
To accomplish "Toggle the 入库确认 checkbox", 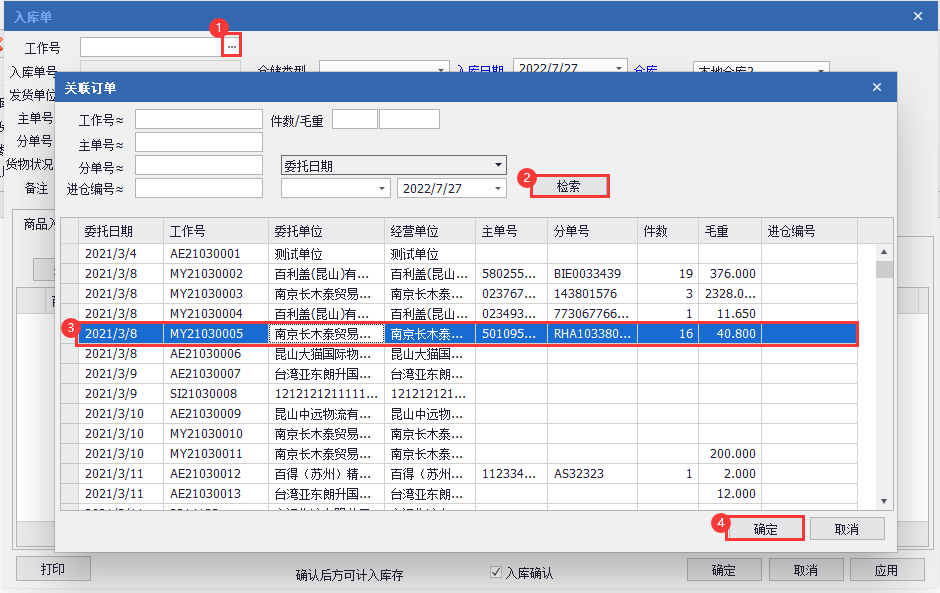I will pyautogui.click(x=496, y=572).
